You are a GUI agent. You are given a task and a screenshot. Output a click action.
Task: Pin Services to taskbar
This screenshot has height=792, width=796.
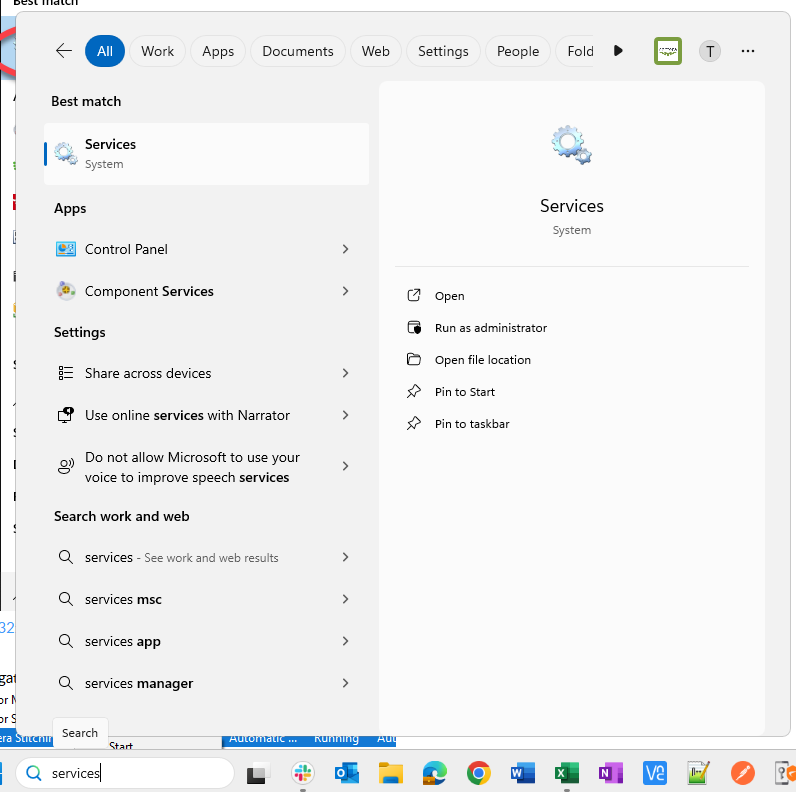(x=471, y=424)
